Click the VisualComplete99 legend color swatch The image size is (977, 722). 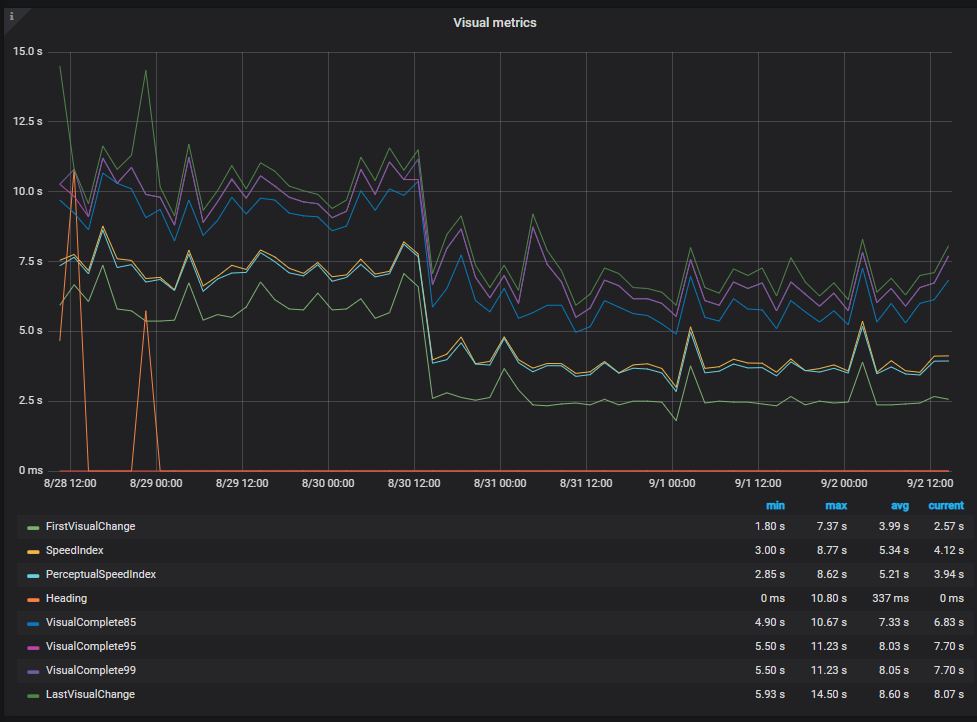point(33,672)
